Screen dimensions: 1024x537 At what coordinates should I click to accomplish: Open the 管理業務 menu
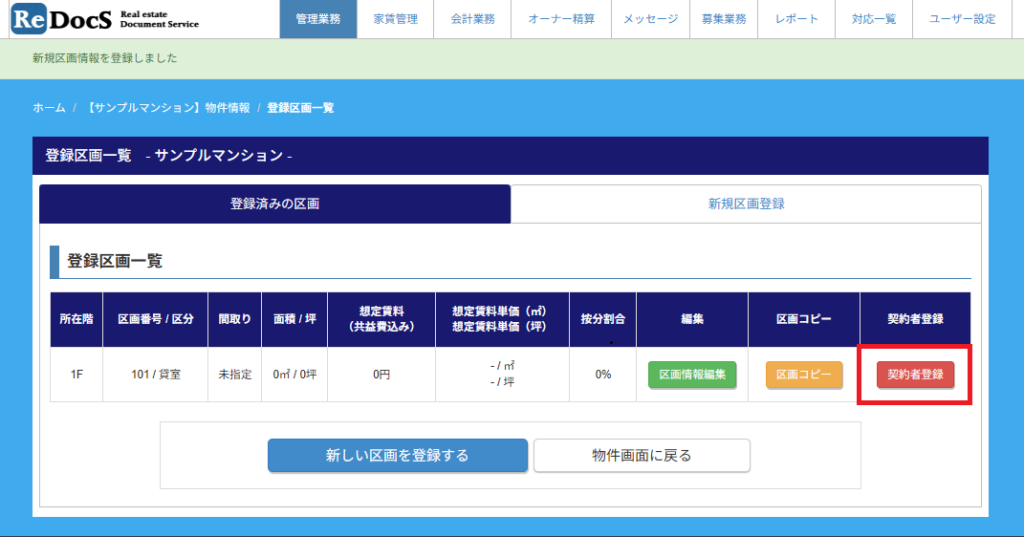pos(318,19)
